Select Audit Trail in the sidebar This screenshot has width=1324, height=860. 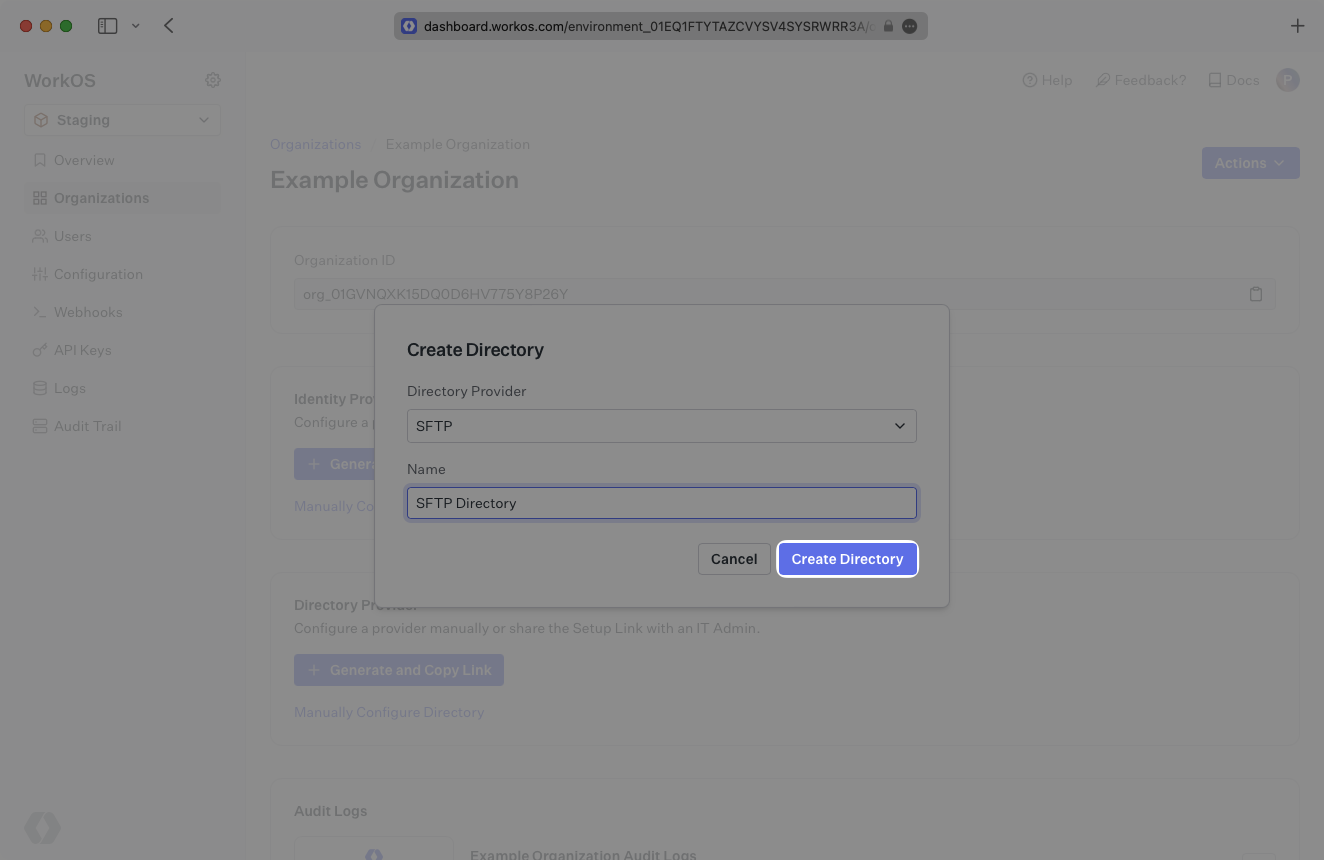click(x=39, y=426)
